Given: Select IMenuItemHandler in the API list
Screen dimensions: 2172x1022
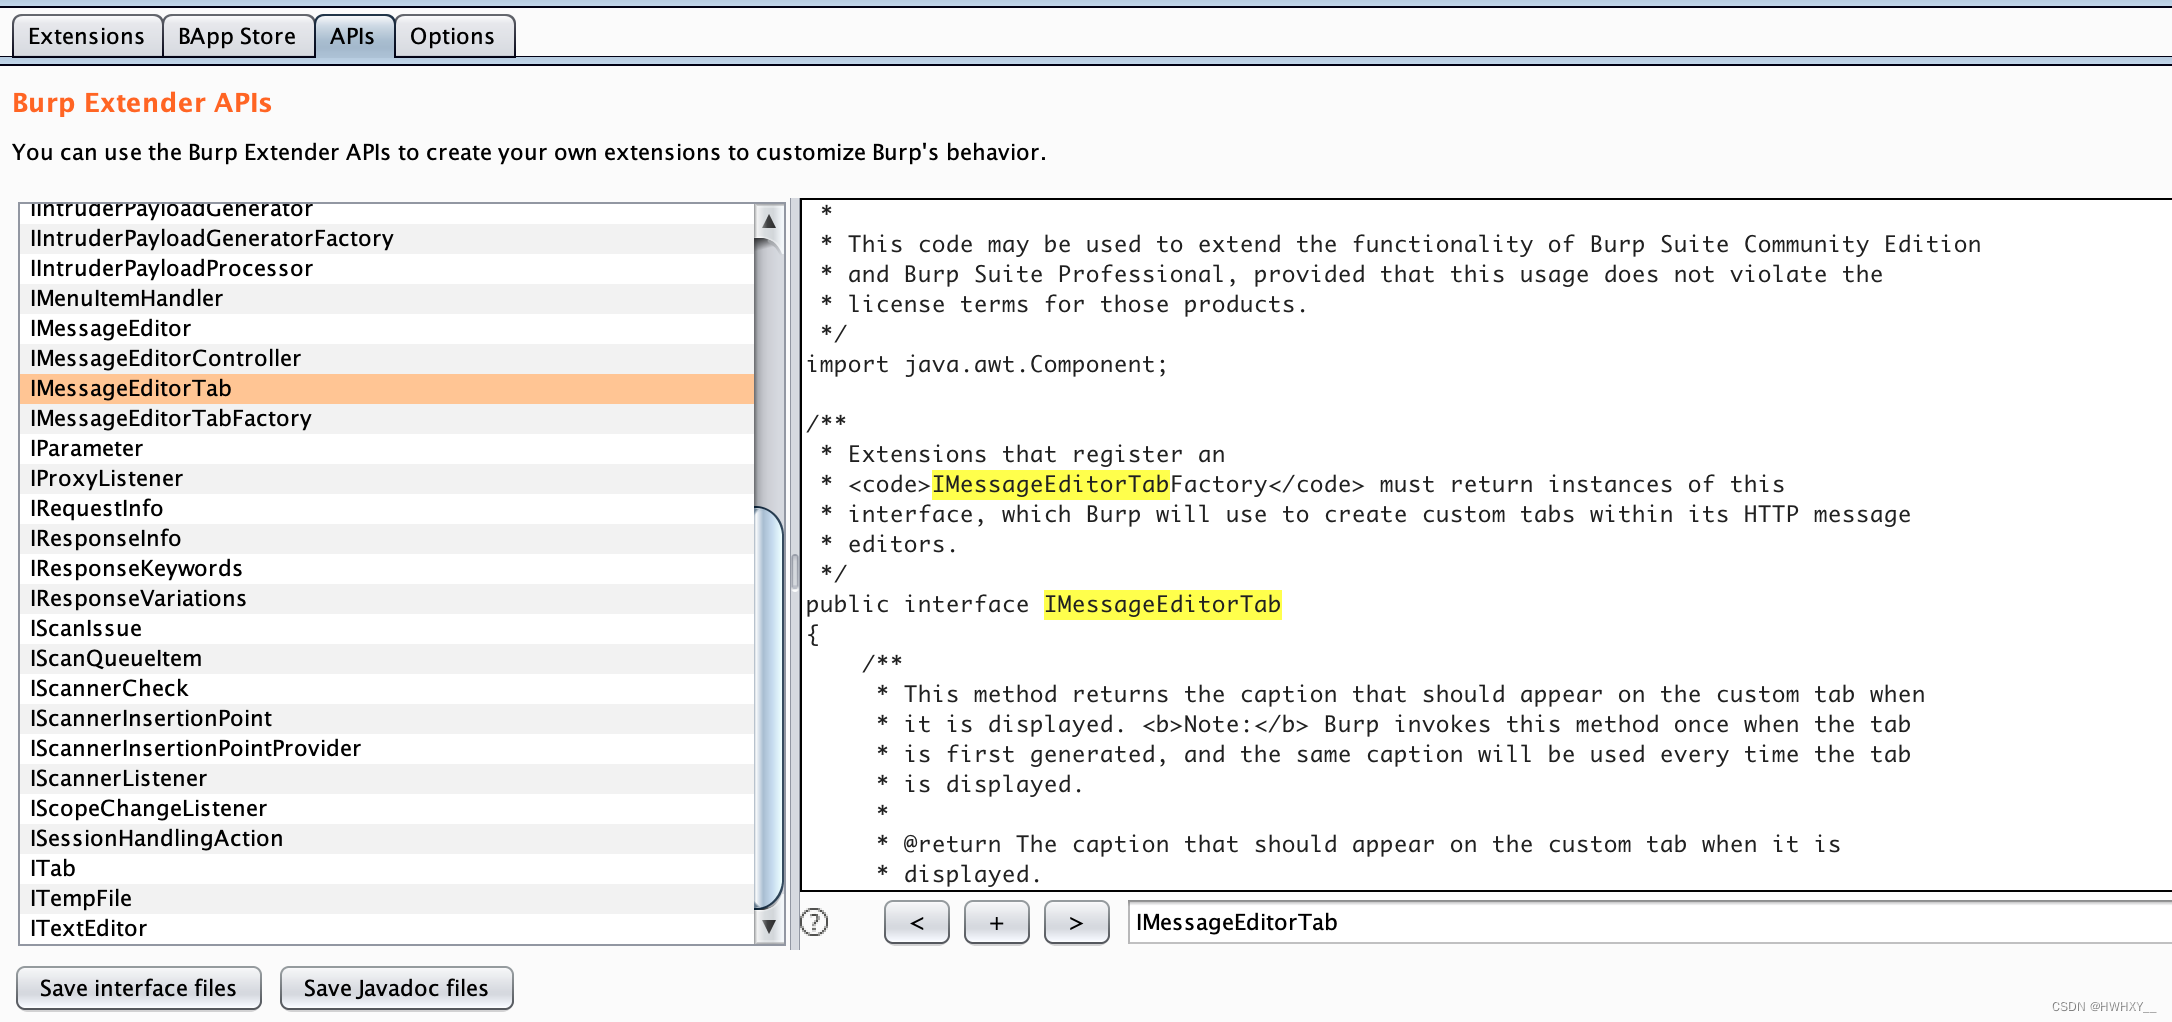Looking at the screenshot, I should click(x=386, y=298).
